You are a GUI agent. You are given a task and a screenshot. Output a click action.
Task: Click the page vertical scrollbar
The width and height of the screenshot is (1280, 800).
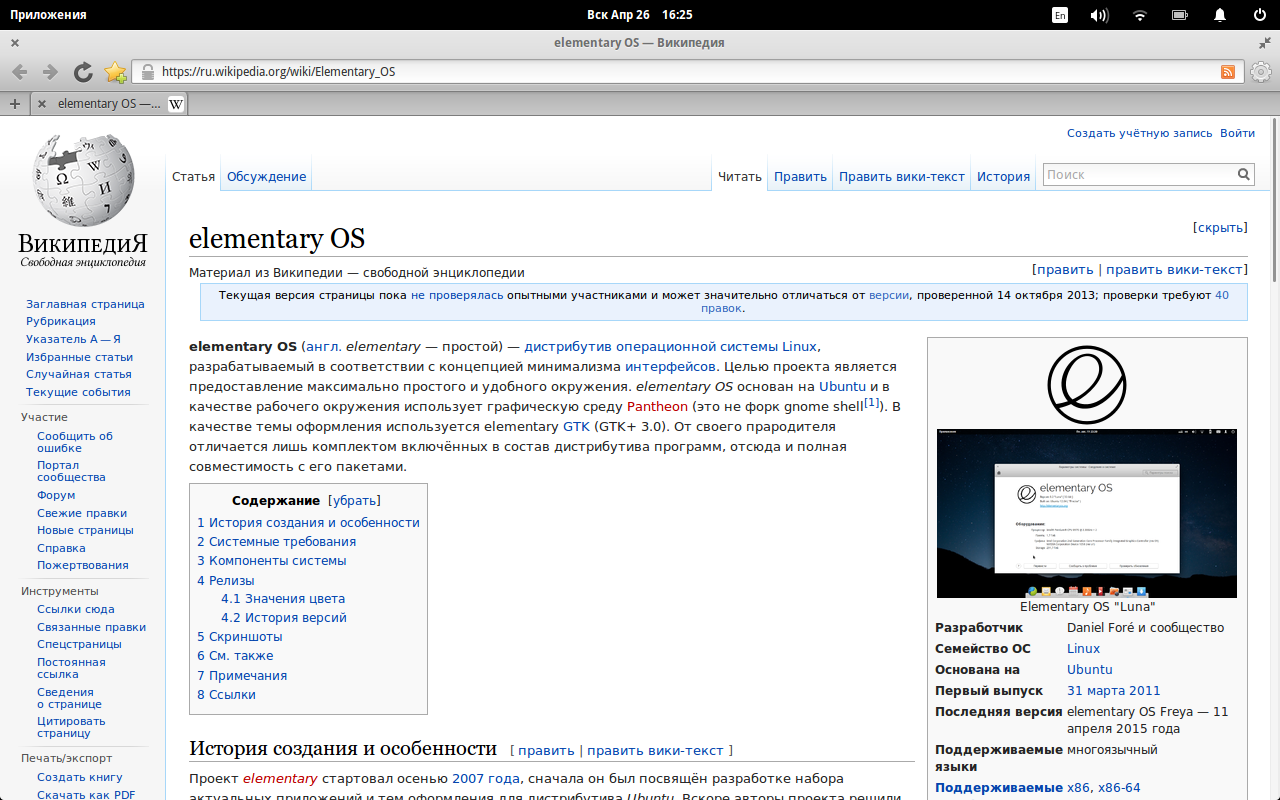click(1273, 200)
